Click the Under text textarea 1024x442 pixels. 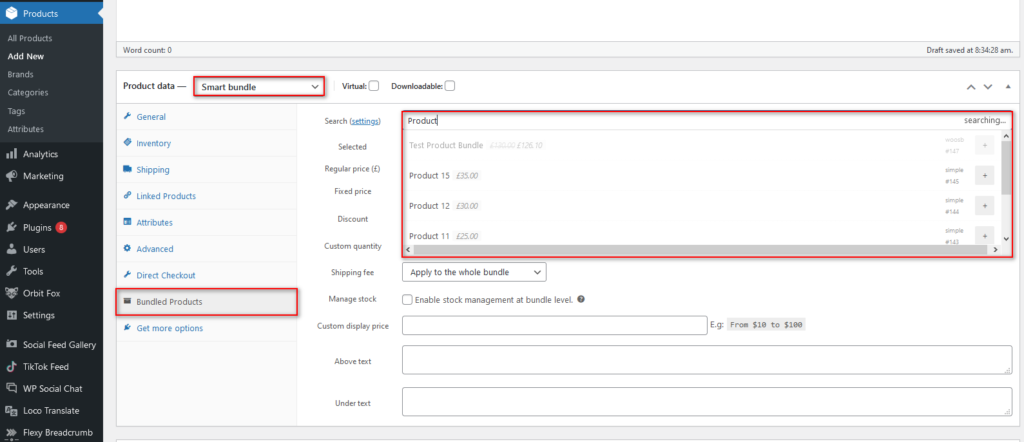(707, 402)
